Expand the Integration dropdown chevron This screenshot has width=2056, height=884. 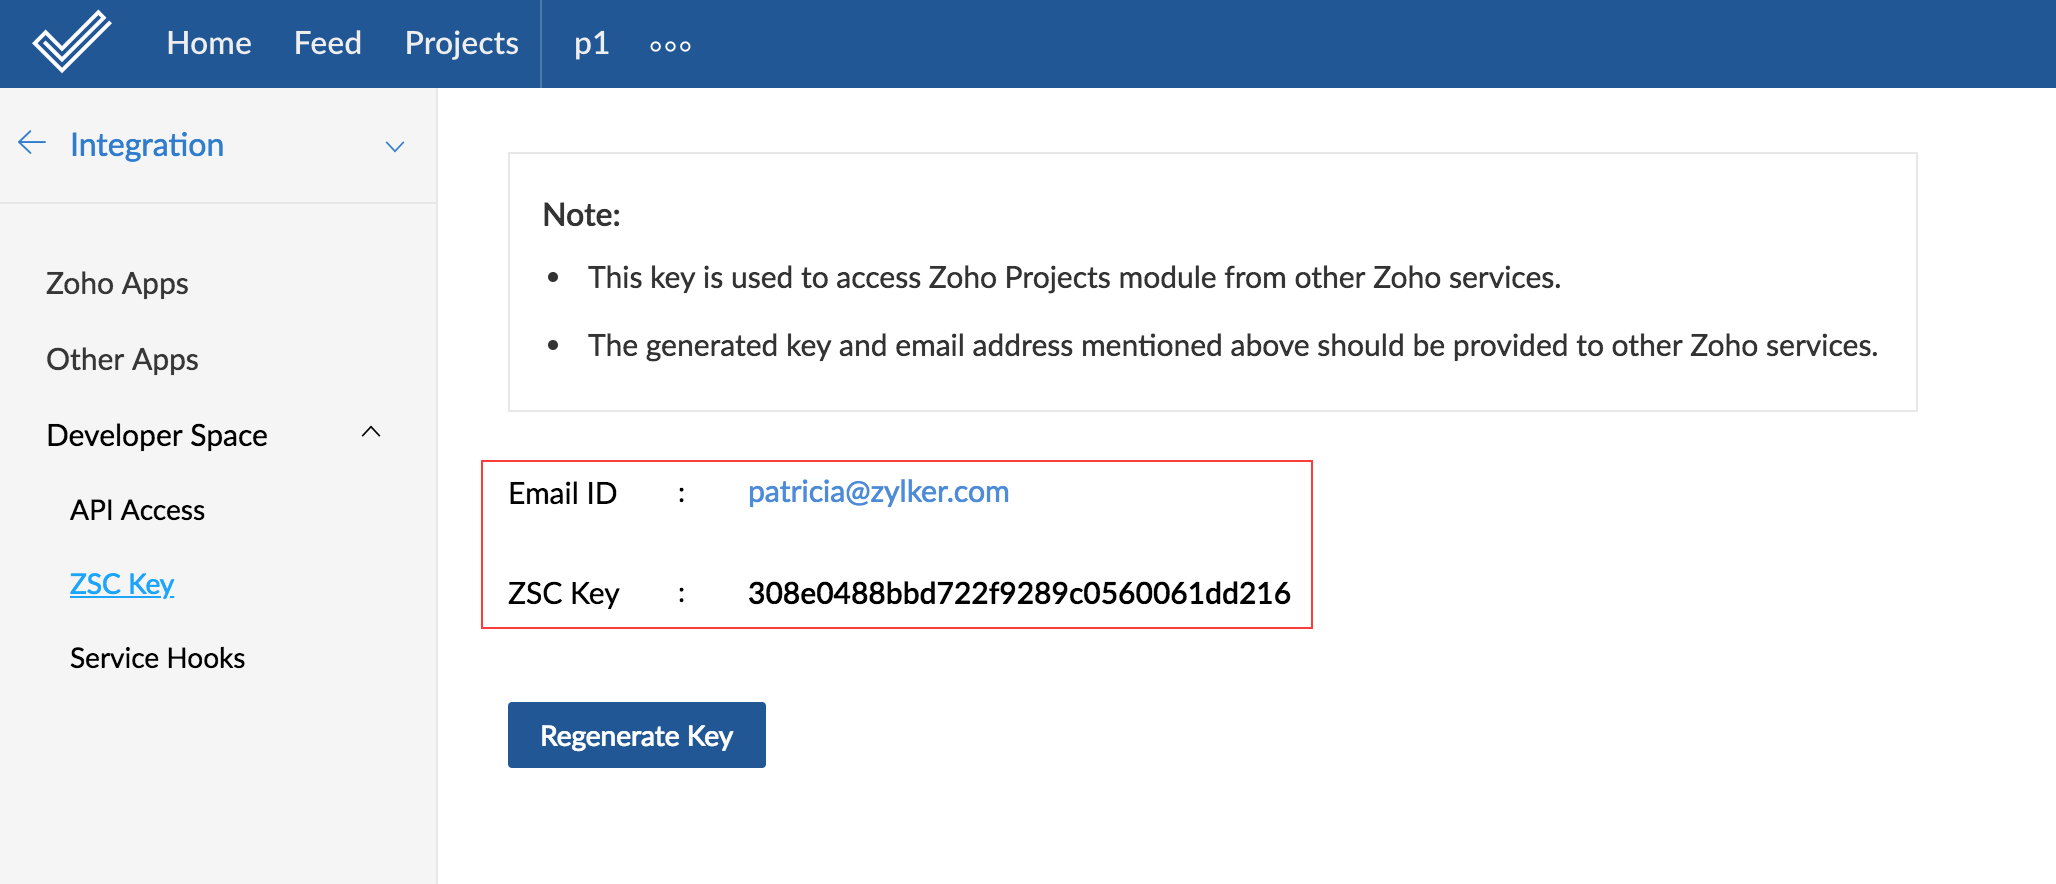point(395,146)
